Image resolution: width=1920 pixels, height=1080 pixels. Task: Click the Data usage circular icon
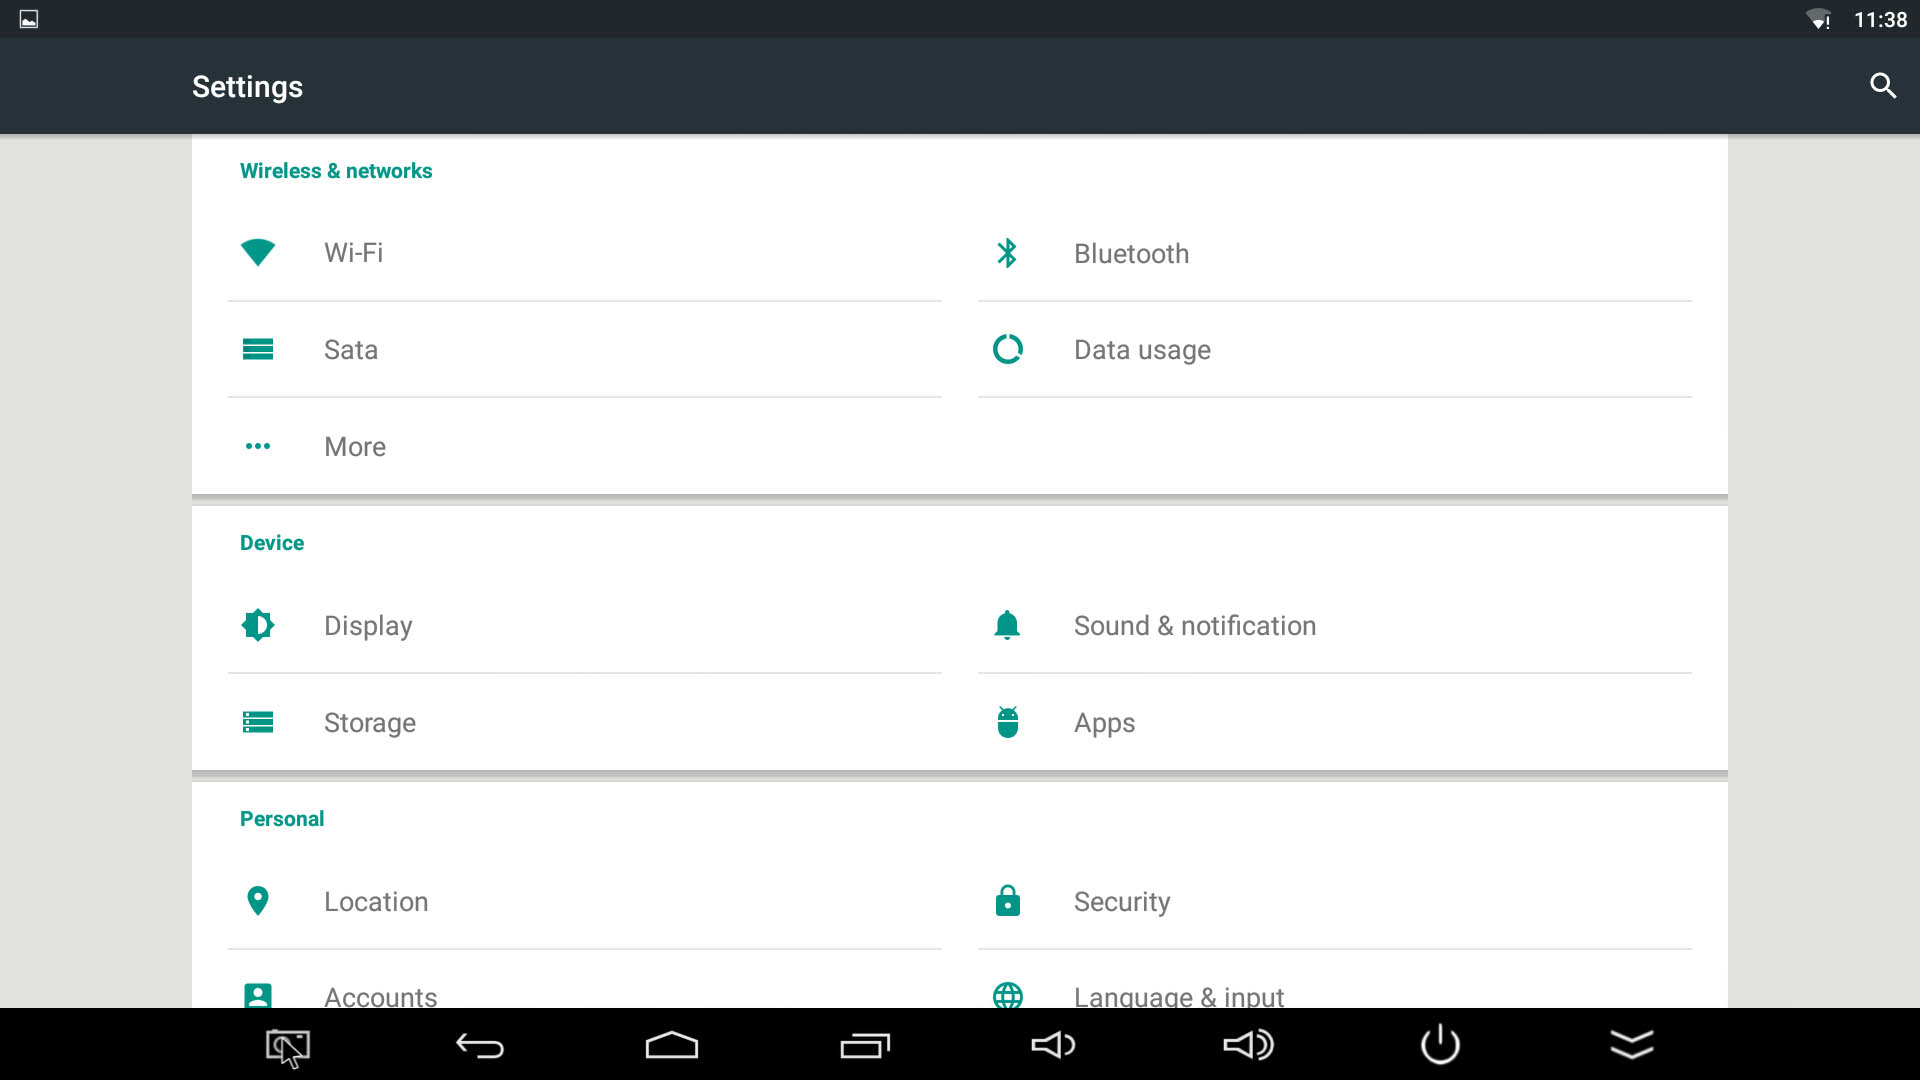[1008, 349]
